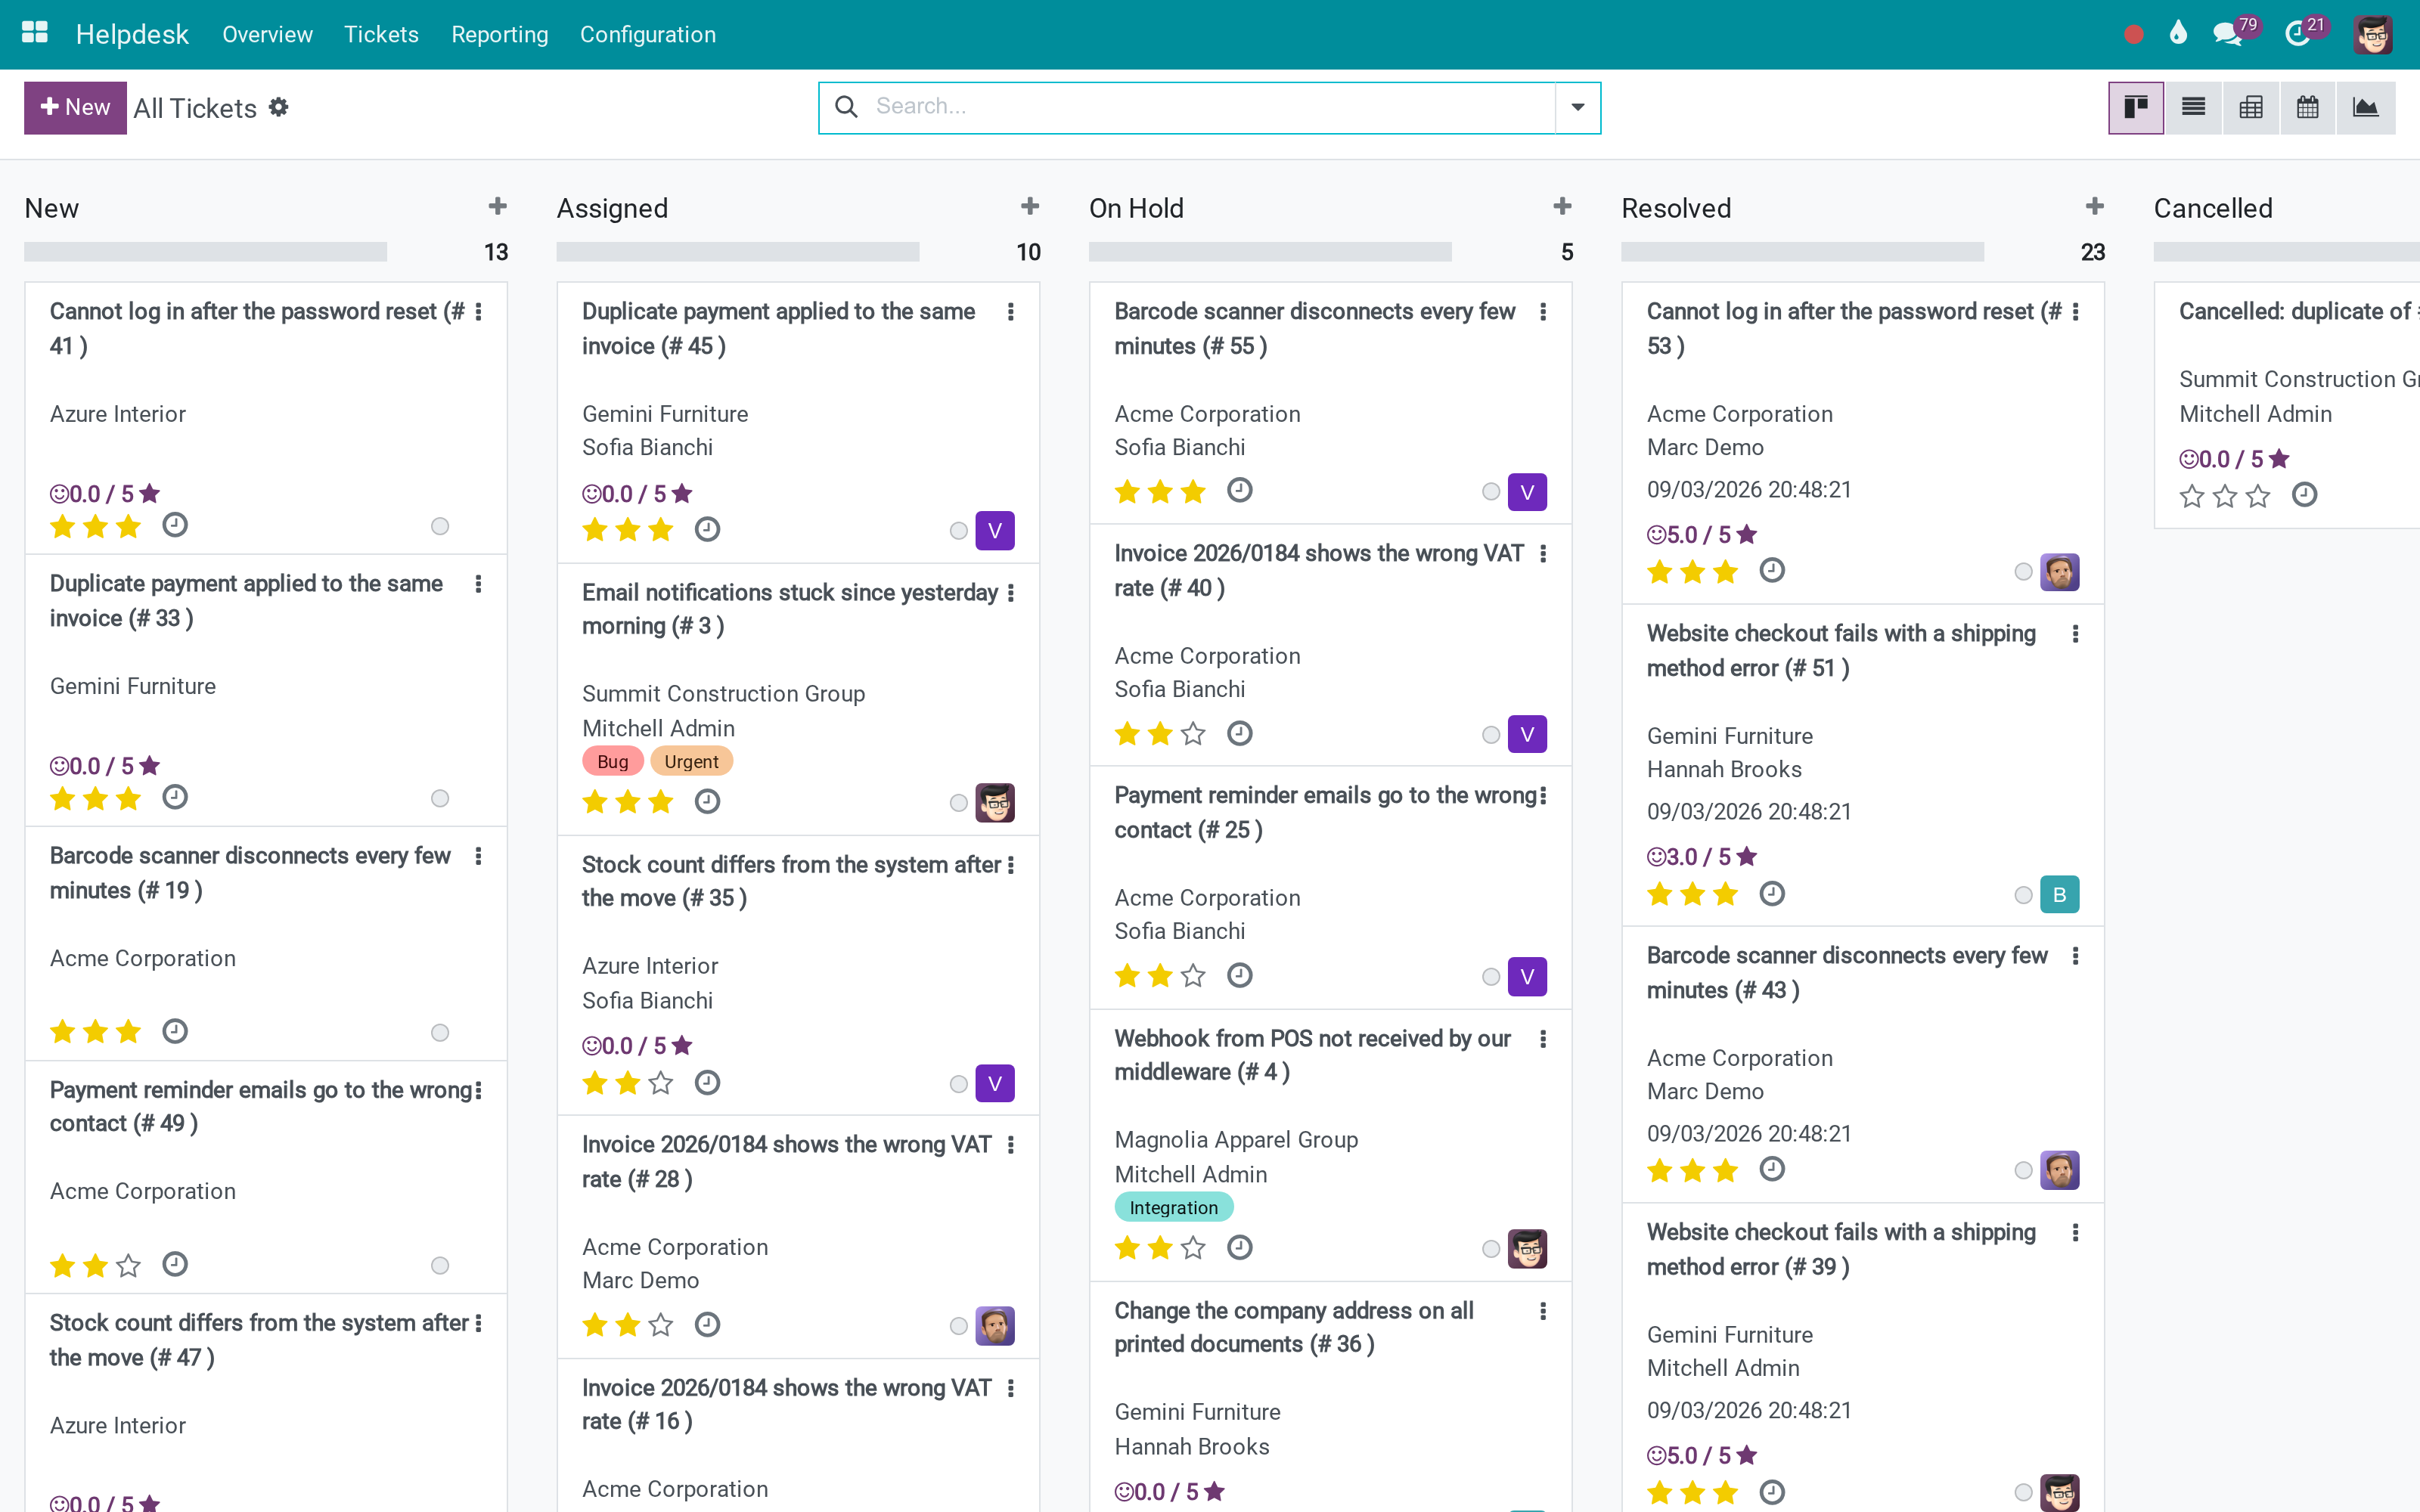Screen dimensions: 2420x1512
Task: Open the Configuration menu
Action: (648, 34)
